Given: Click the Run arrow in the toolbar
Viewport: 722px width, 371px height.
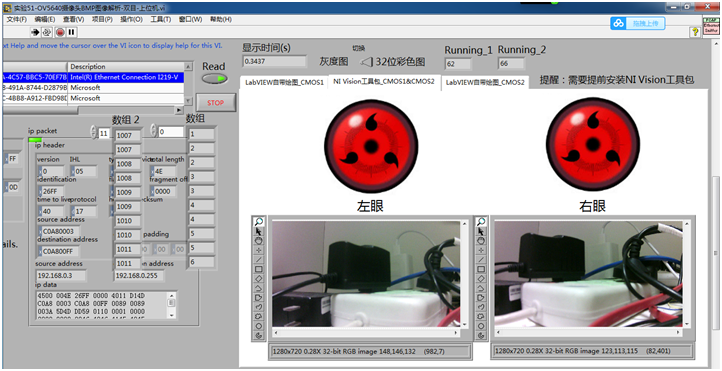Looking at the screenshot, I should (35, 32).
